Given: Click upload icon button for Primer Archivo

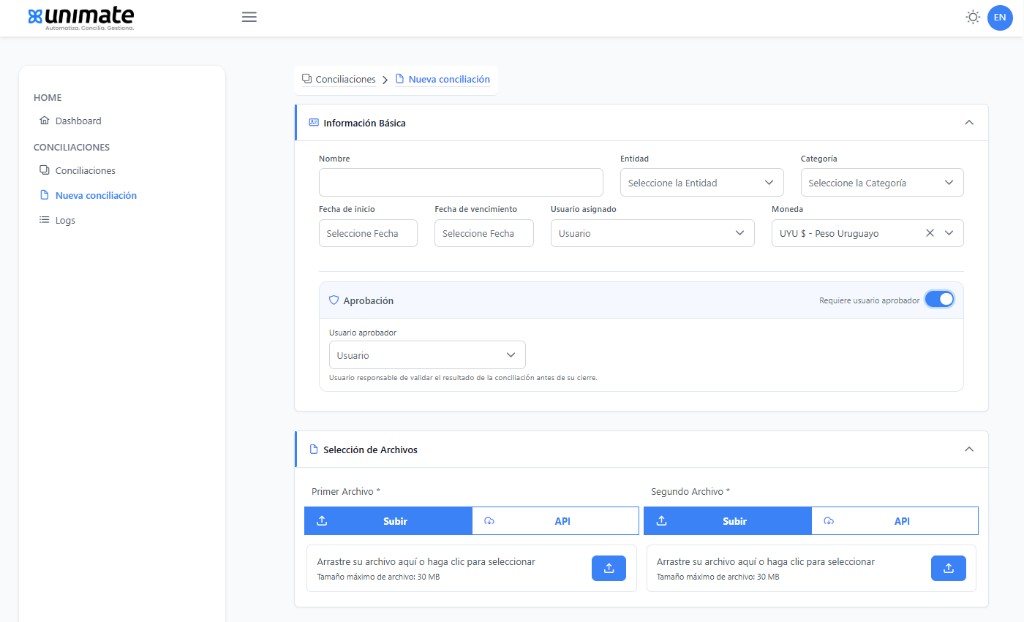Looking at the screenshot, I should click(x=609, y=568).
